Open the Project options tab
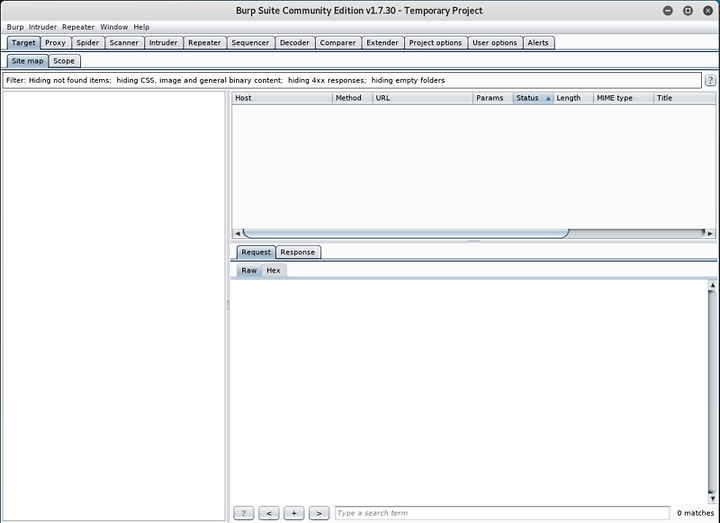 click(x=435, y=43)
